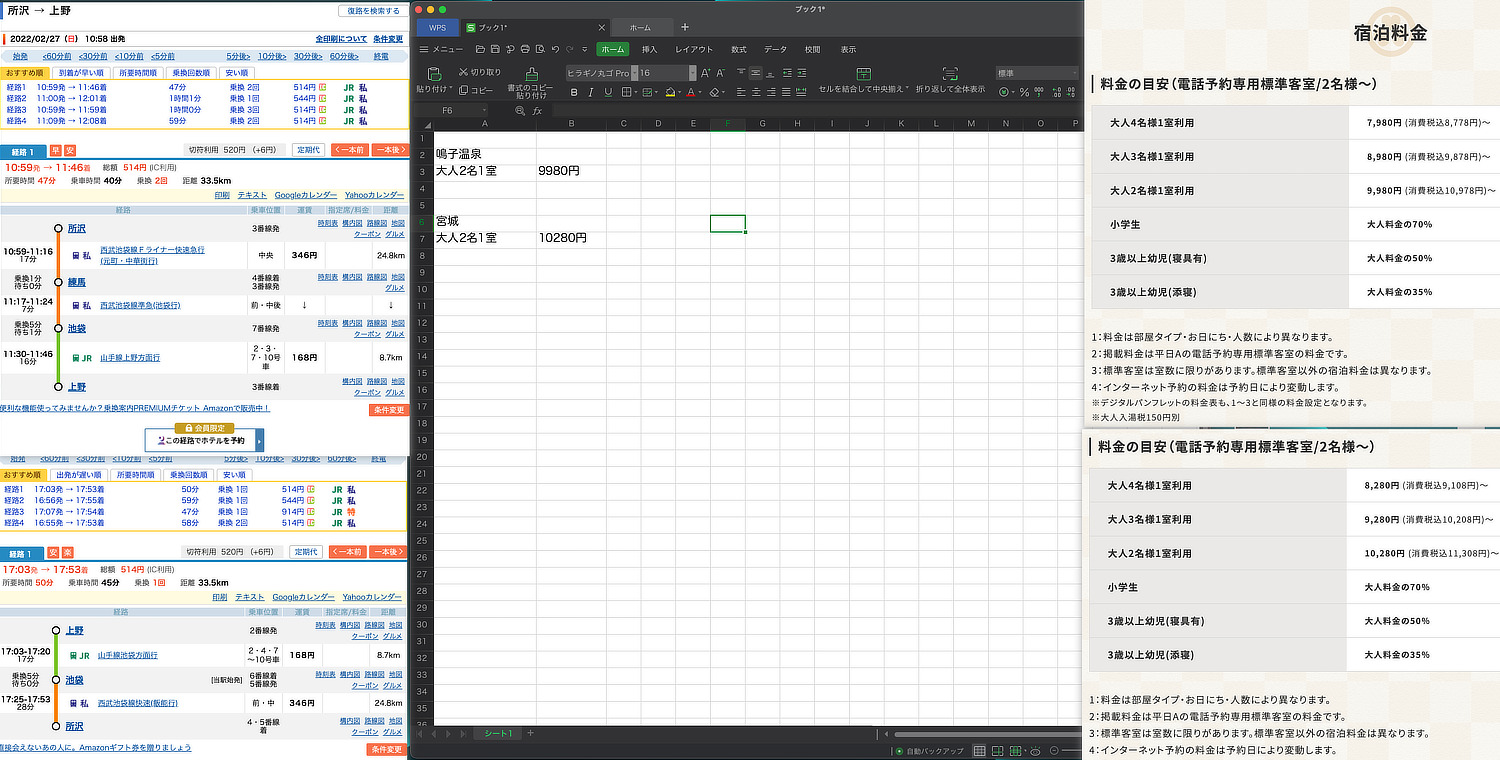Switch to the 校閲 ribbon tab
1500x760 pixels.
coord(813,49)
